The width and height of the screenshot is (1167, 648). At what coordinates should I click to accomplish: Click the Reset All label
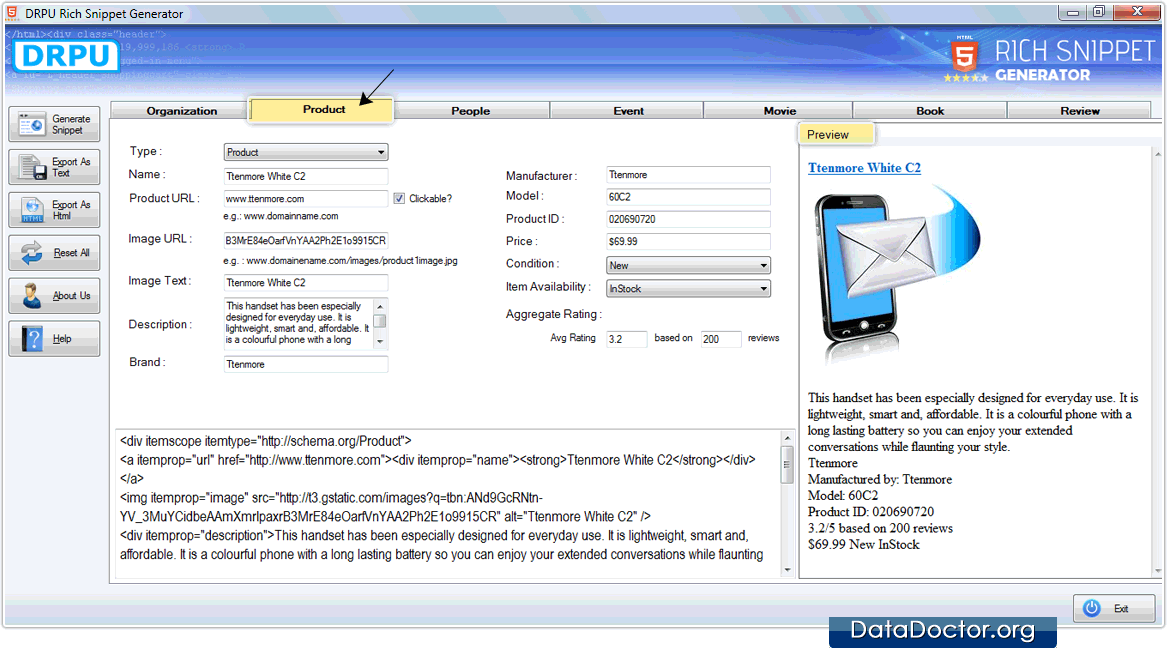click(x=71, y=253)
